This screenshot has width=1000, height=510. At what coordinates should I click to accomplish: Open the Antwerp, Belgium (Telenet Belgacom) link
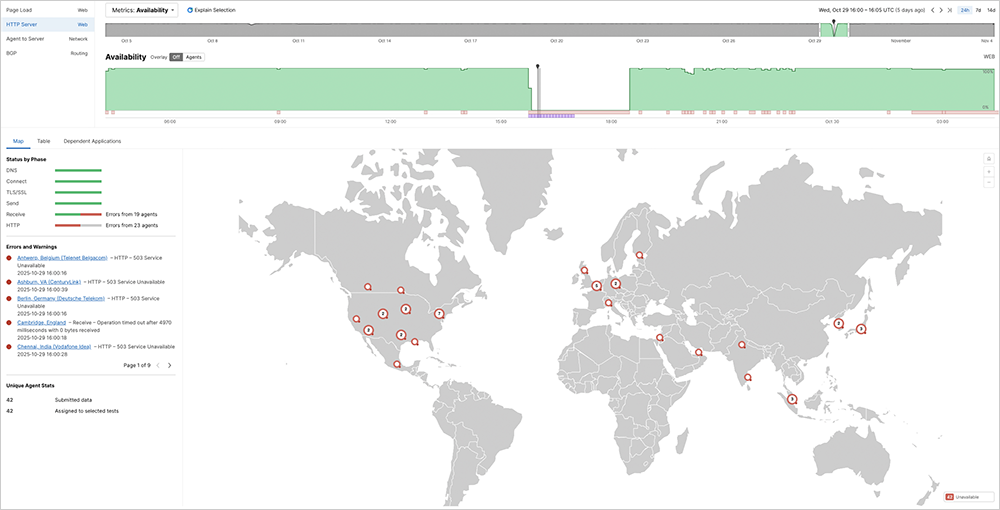pyautogui.click(x=62, y=258)
